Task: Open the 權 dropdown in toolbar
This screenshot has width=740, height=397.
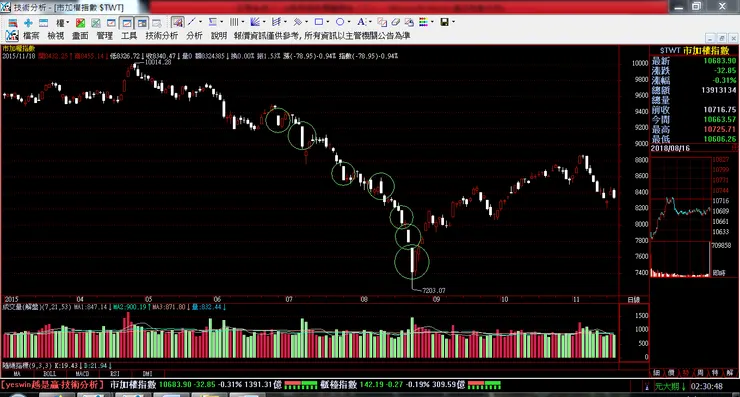Action: coord(62,22)
